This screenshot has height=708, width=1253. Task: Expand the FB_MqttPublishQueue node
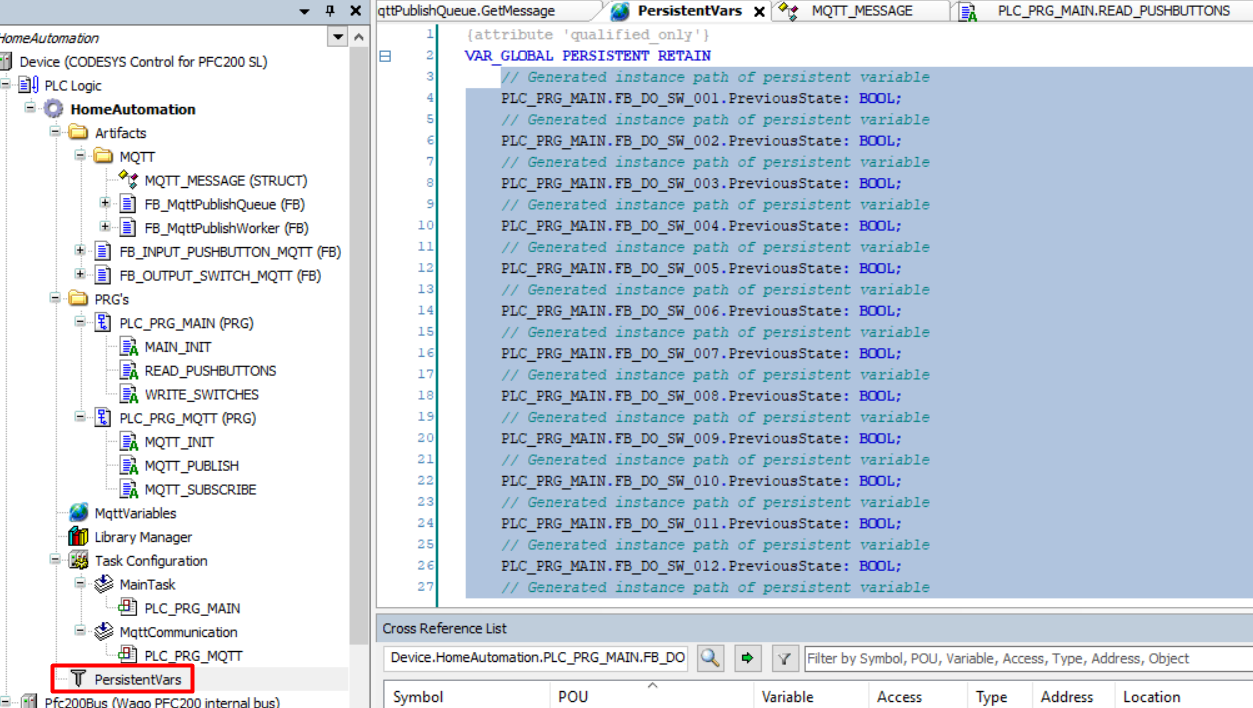click(105, 203)
